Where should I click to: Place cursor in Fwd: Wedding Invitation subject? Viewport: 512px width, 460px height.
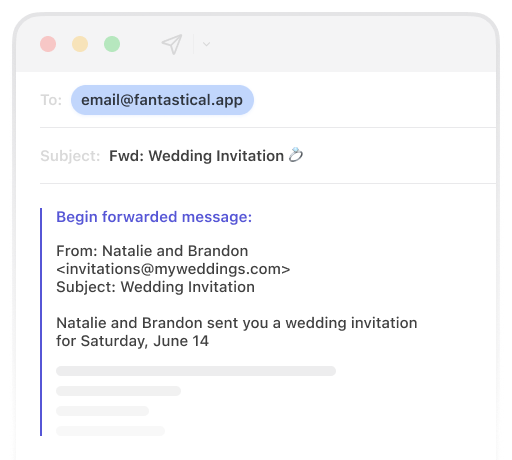click(196, 156)
